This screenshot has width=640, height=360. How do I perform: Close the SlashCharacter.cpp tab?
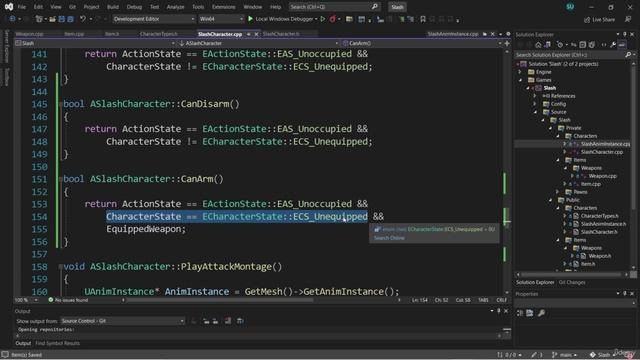[256, 34]
